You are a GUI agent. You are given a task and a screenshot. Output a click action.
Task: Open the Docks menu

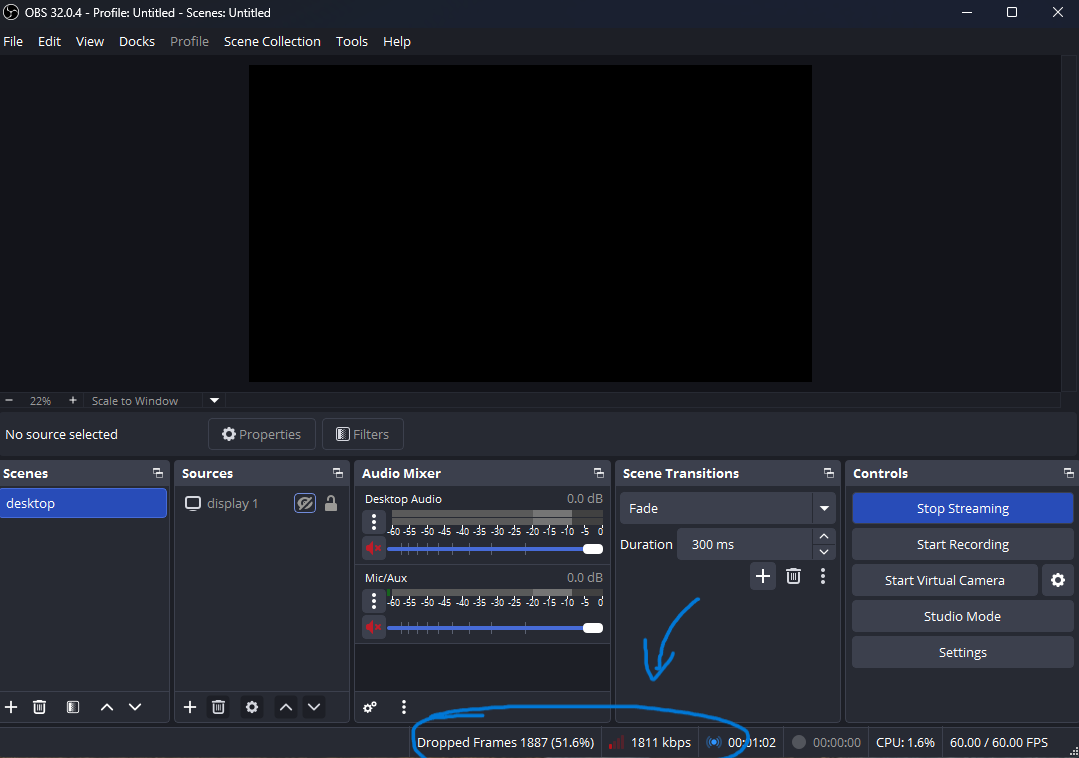click(137, 41)
